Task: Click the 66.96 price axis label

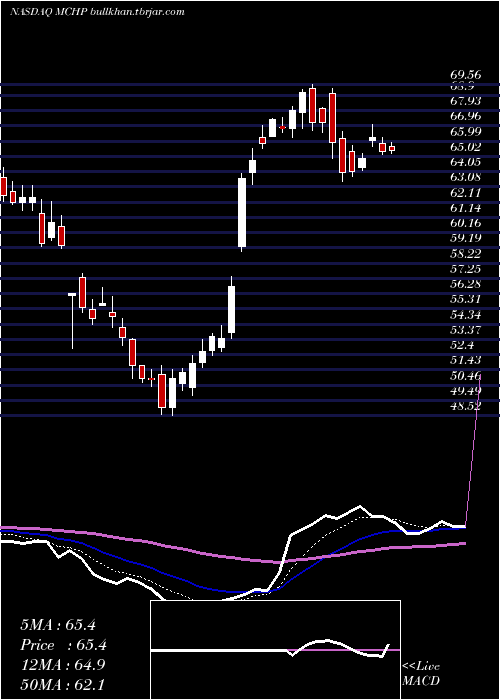Action: (466, 117)
